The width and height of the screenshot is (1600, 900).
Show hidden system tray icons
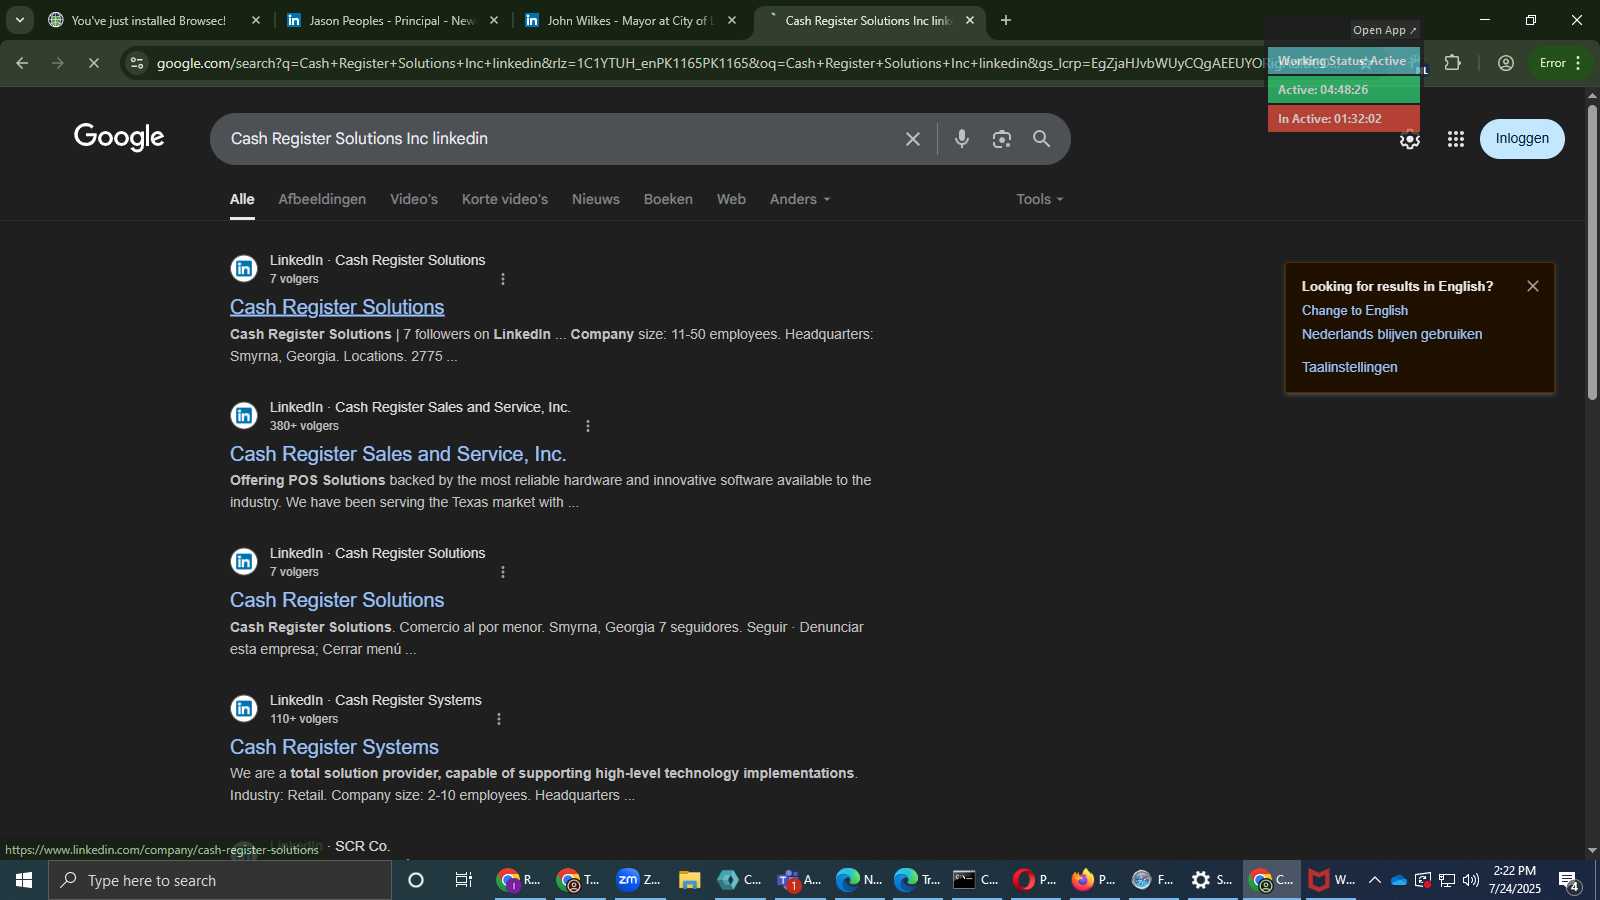coord(1375,880)
